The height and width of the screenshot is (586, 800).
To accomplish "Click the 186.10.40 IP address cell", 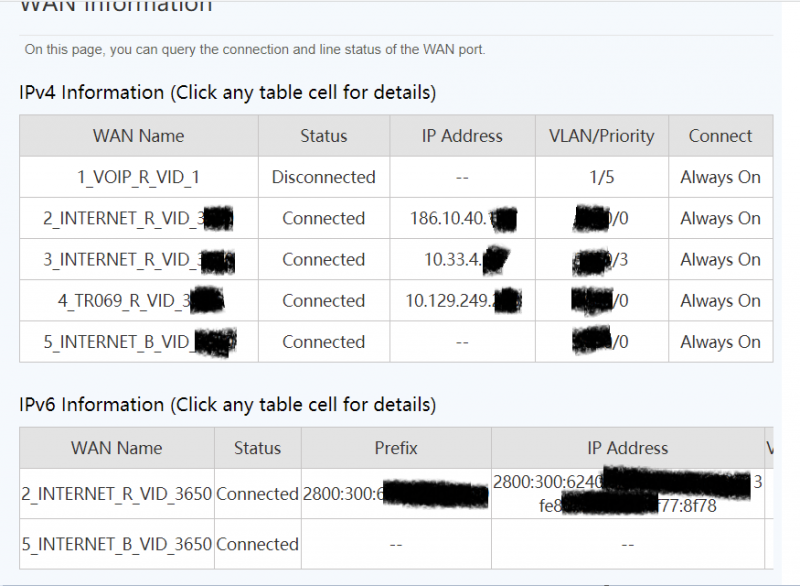I will [462, 218].
